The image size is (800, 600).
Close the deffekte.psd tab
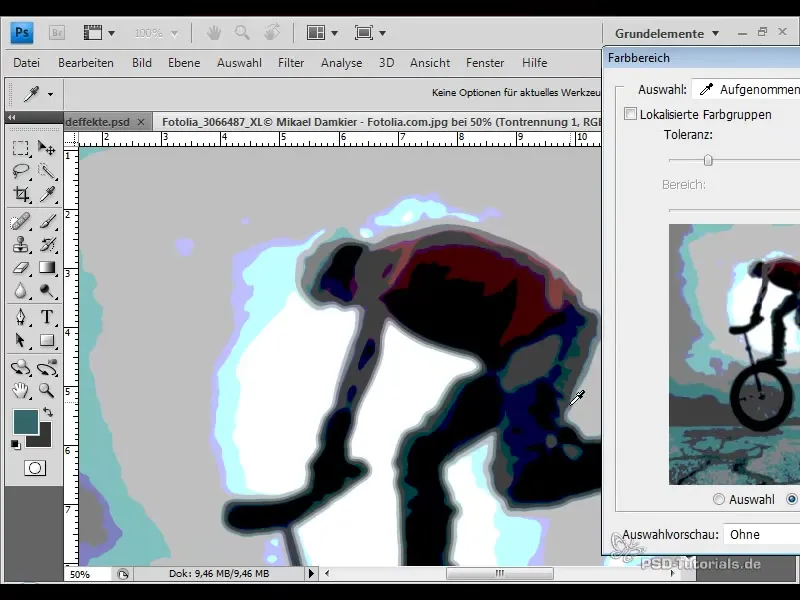click(141, 122)
